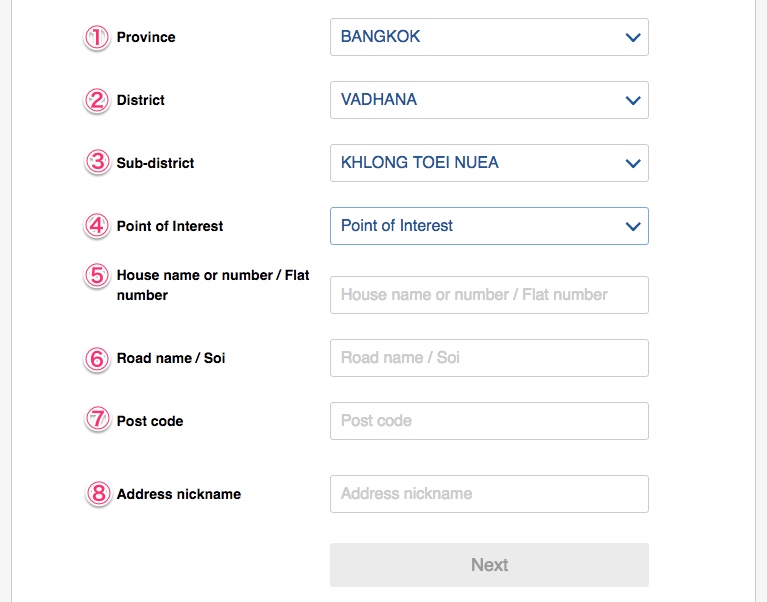The image size is (767, 602).
Task: Click the circled number 8 marker
Action: click(x=96, y=493)
